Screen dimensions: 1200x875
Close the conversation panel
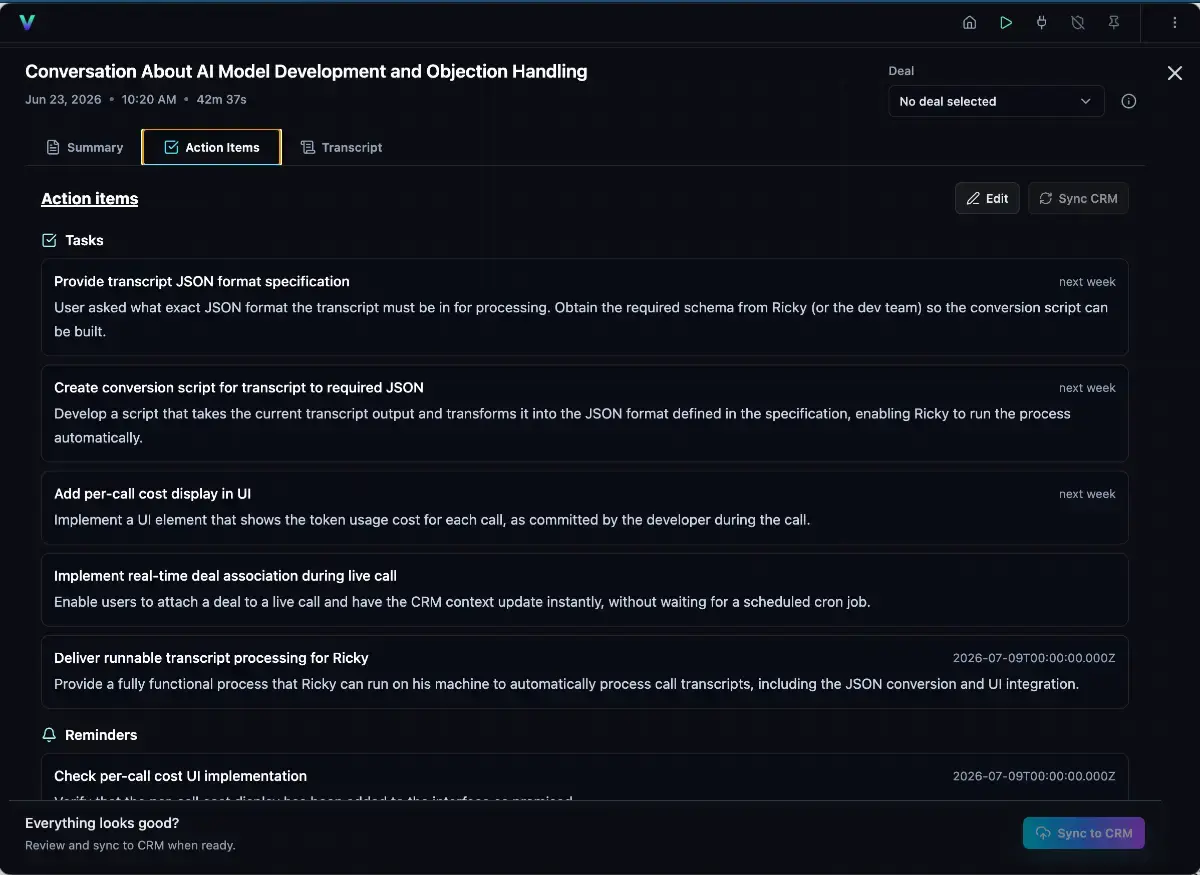1175,73
